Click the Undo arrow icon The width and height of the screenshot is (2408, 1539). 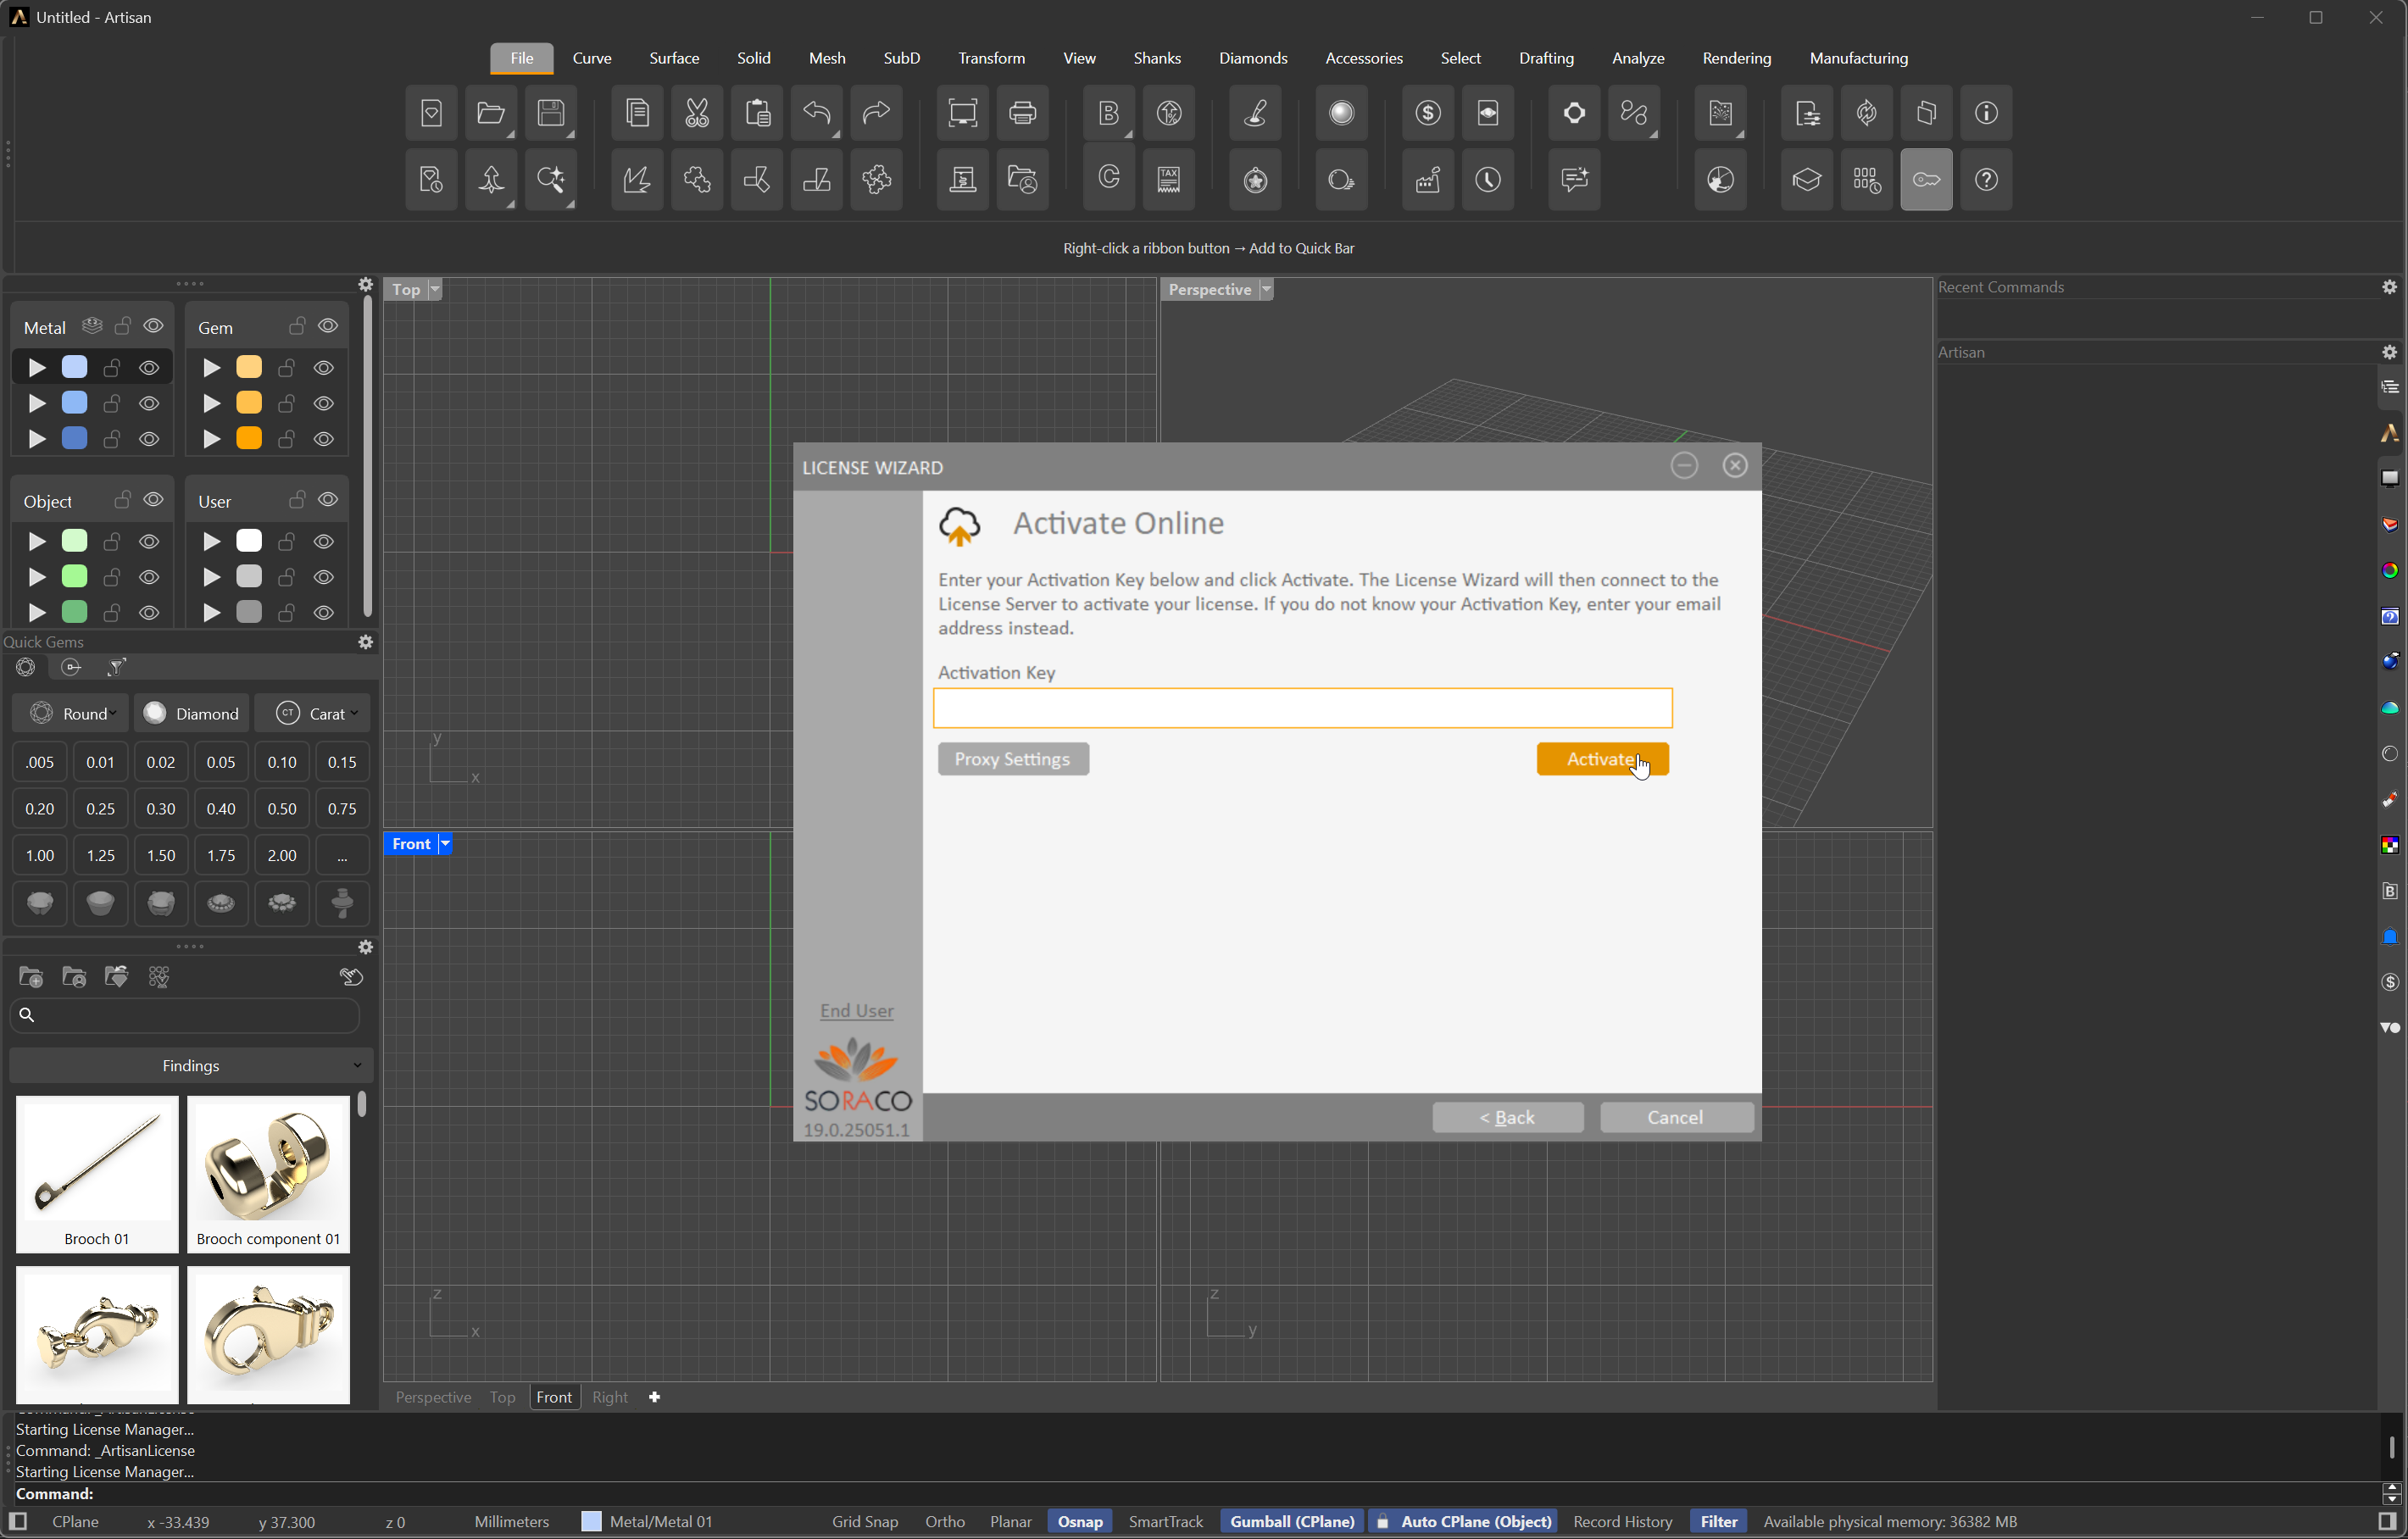[x=817, y=113]
